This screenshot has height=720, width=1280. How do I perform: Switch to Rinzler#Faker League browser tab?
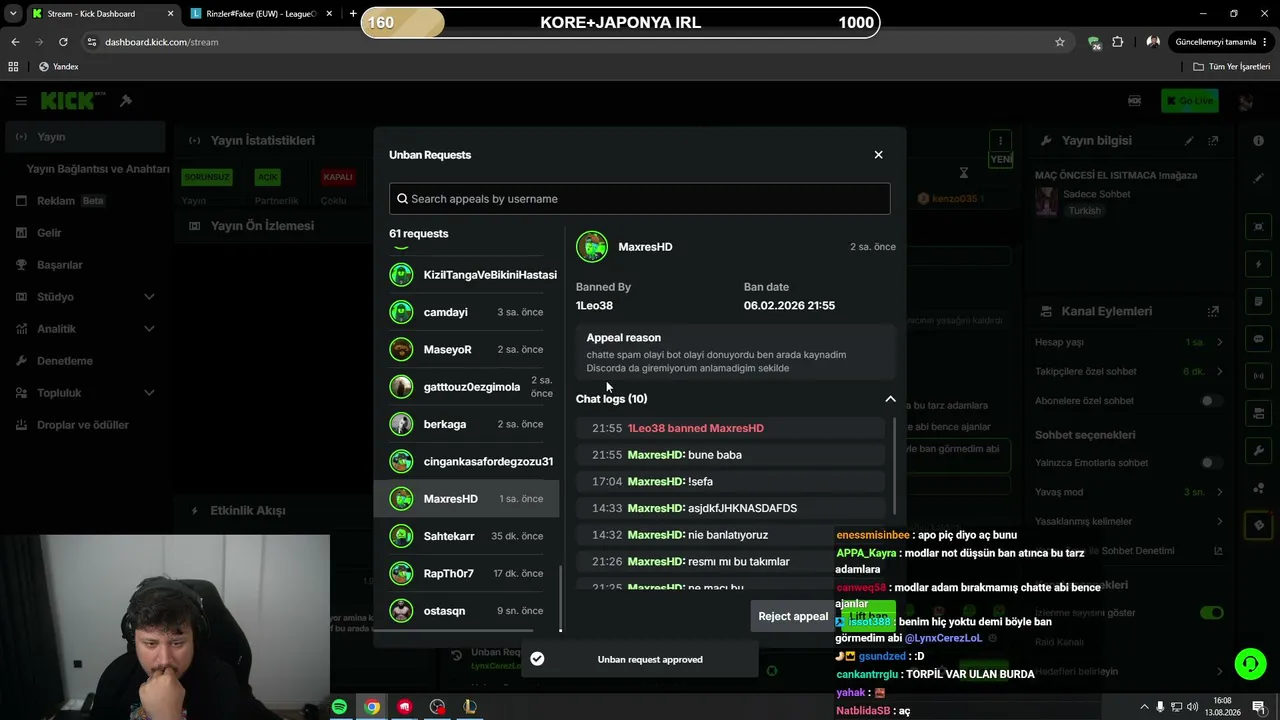(262, 14)
